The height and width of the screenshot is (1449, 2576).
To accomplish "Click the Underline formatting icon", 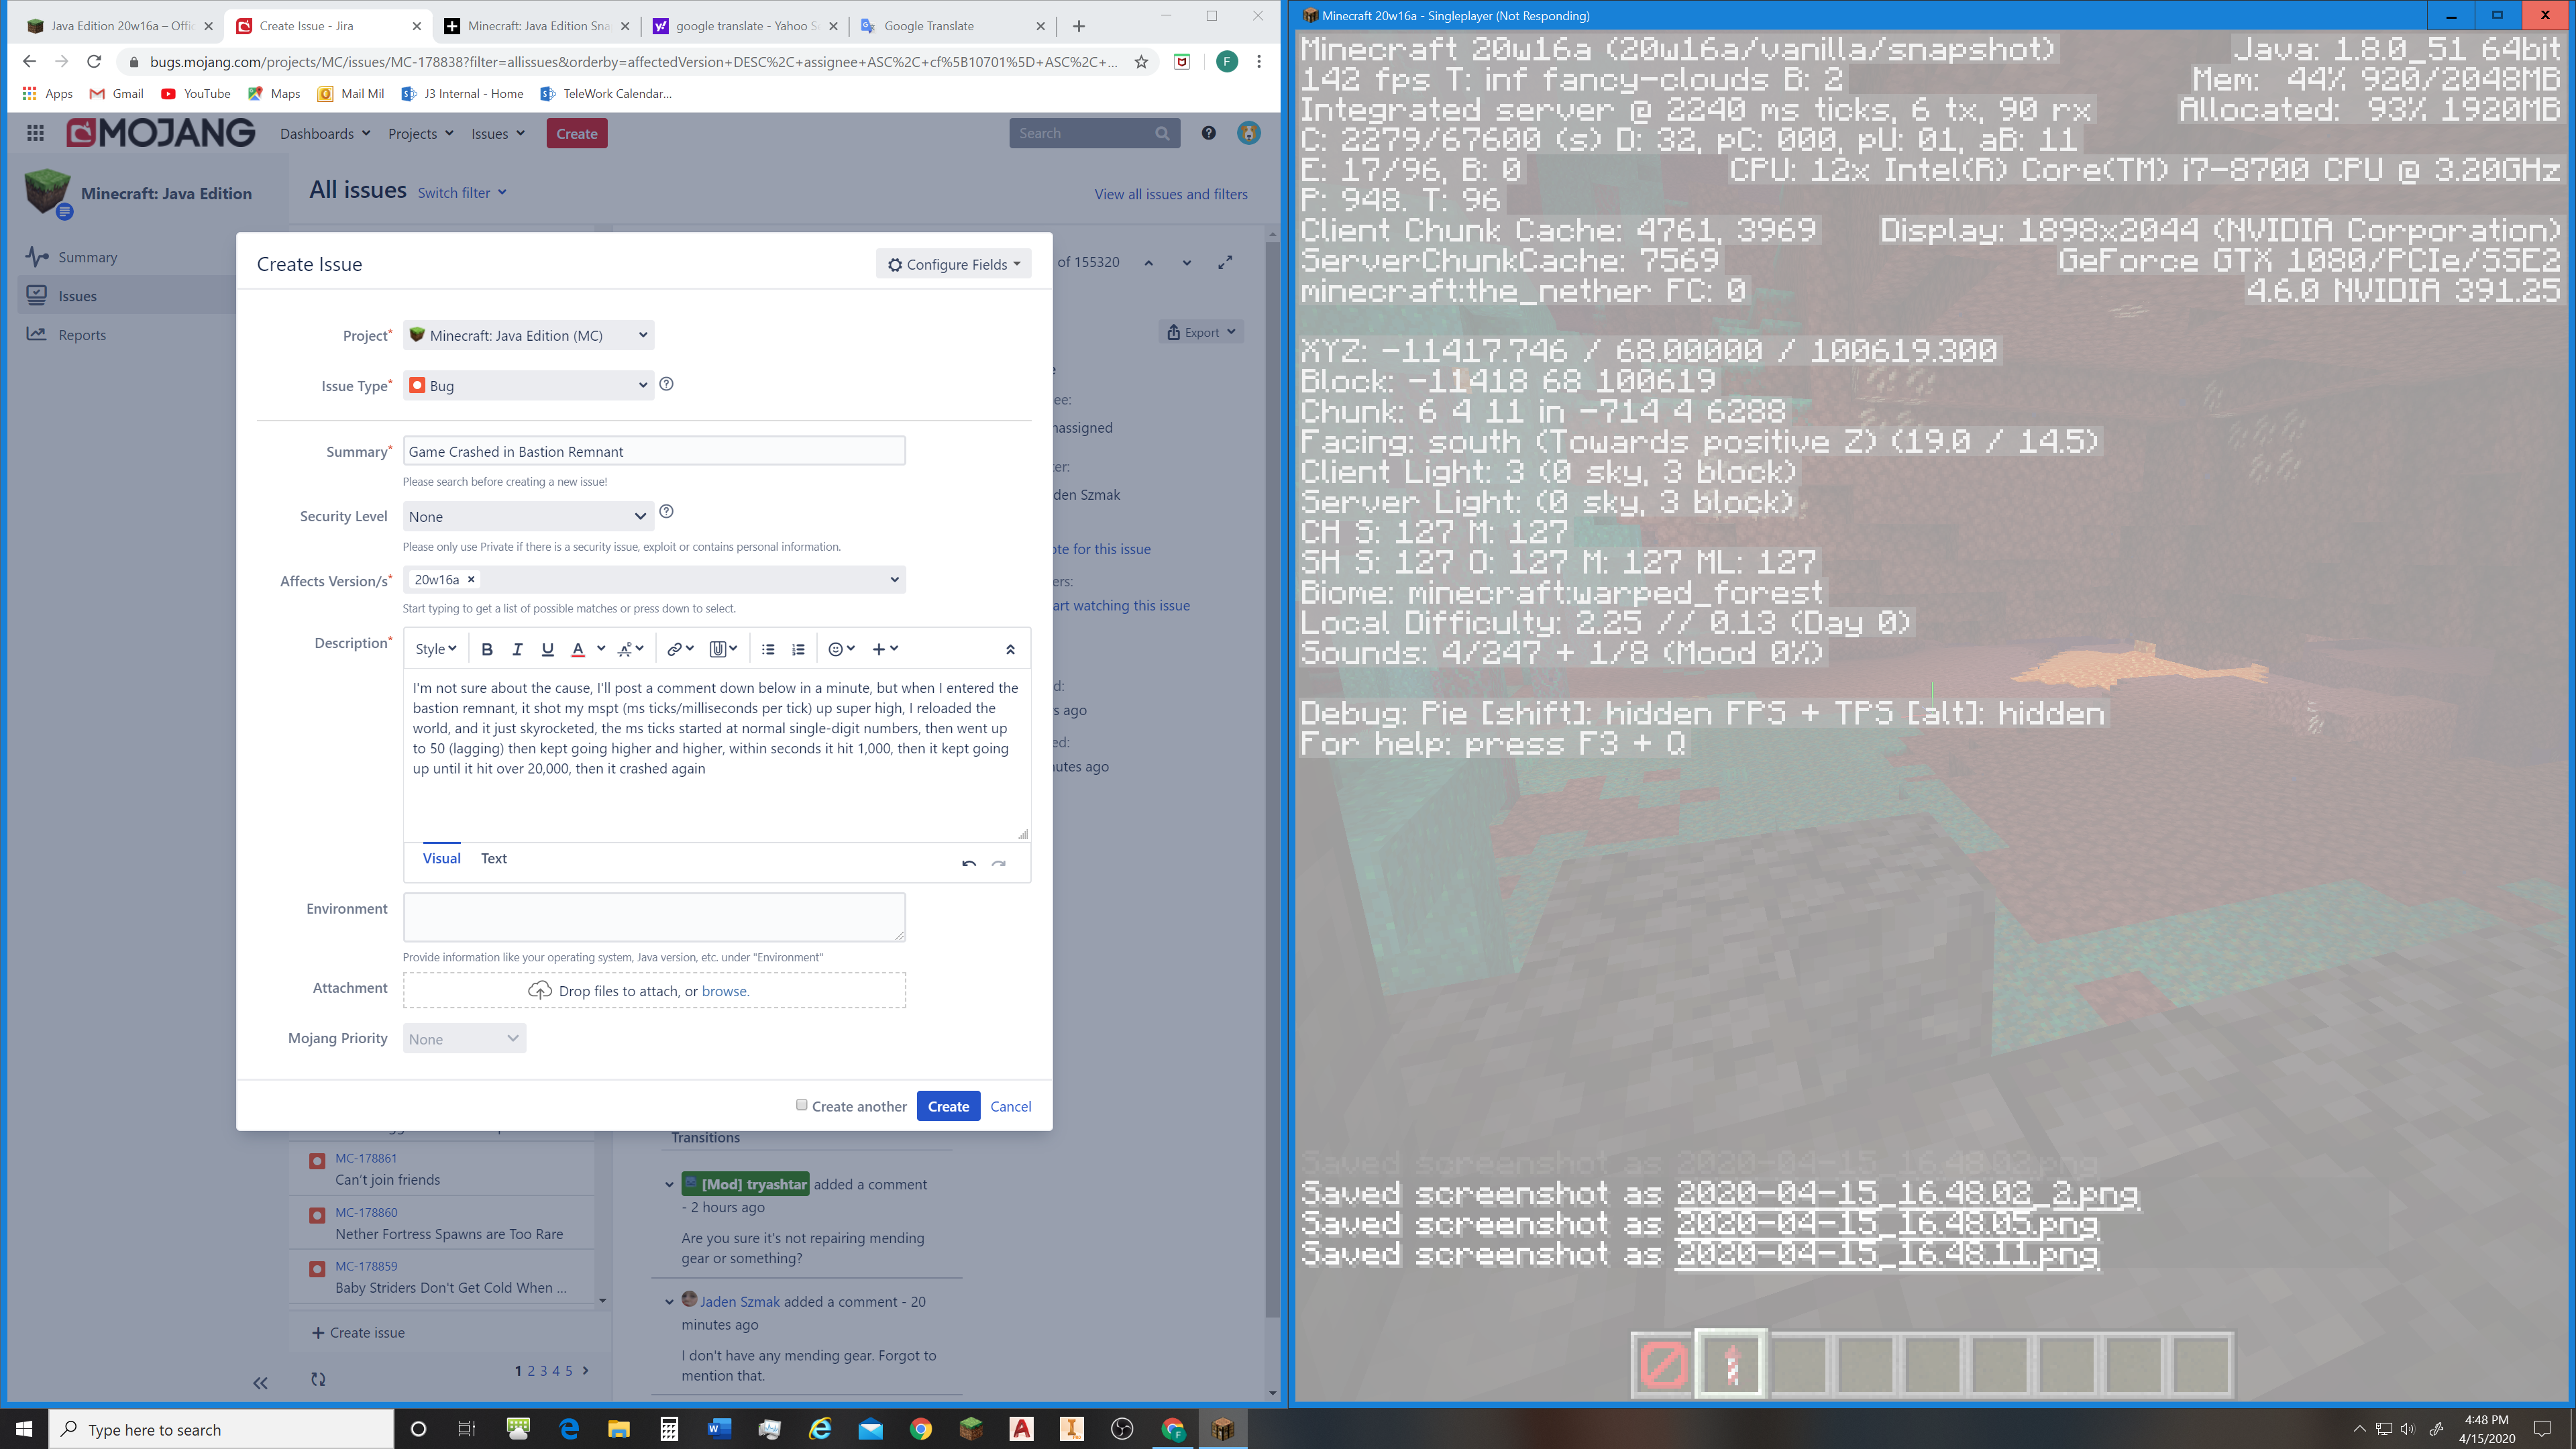I will [547, 649].
